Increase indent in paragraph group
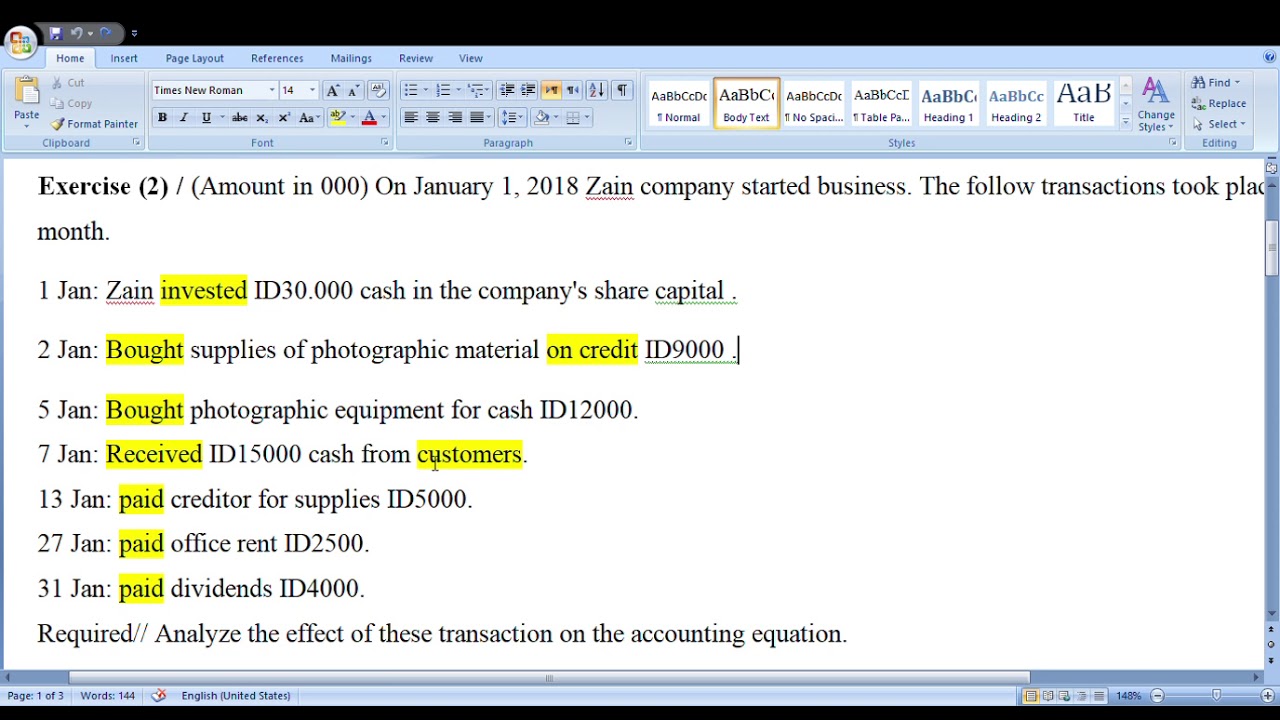 pyautogui.click(x=528, y=90)
